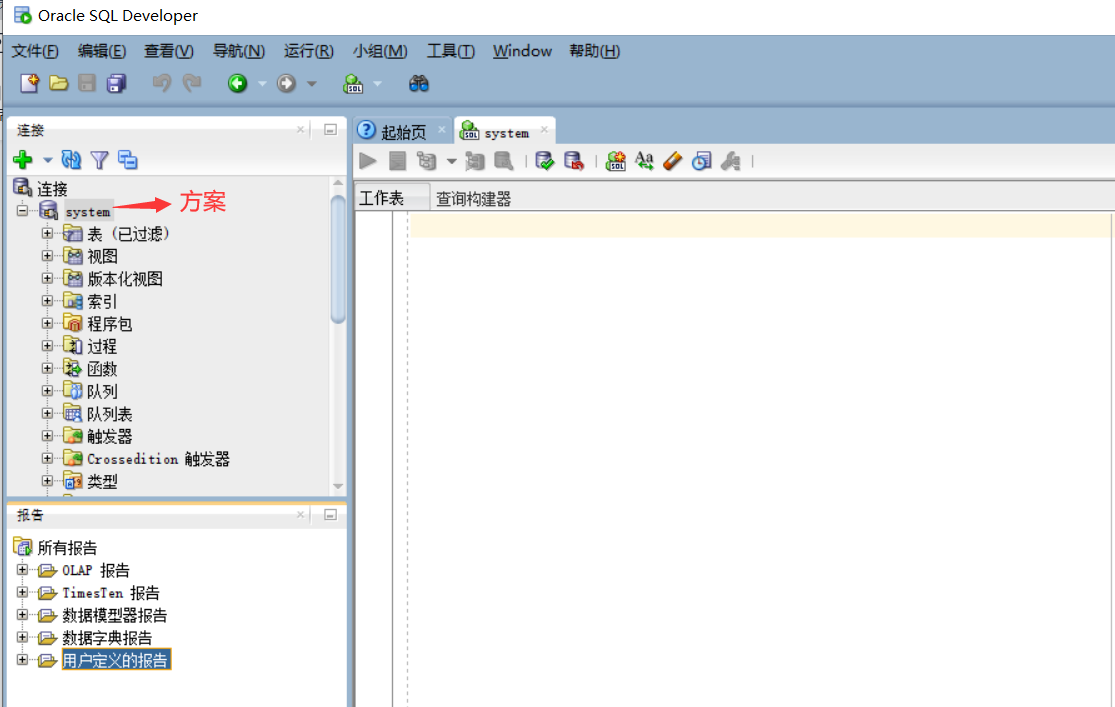This screenshot has width=1115, height=707.
Task: Clear the worksheet with the eraser icon
Action: point(672,160)
